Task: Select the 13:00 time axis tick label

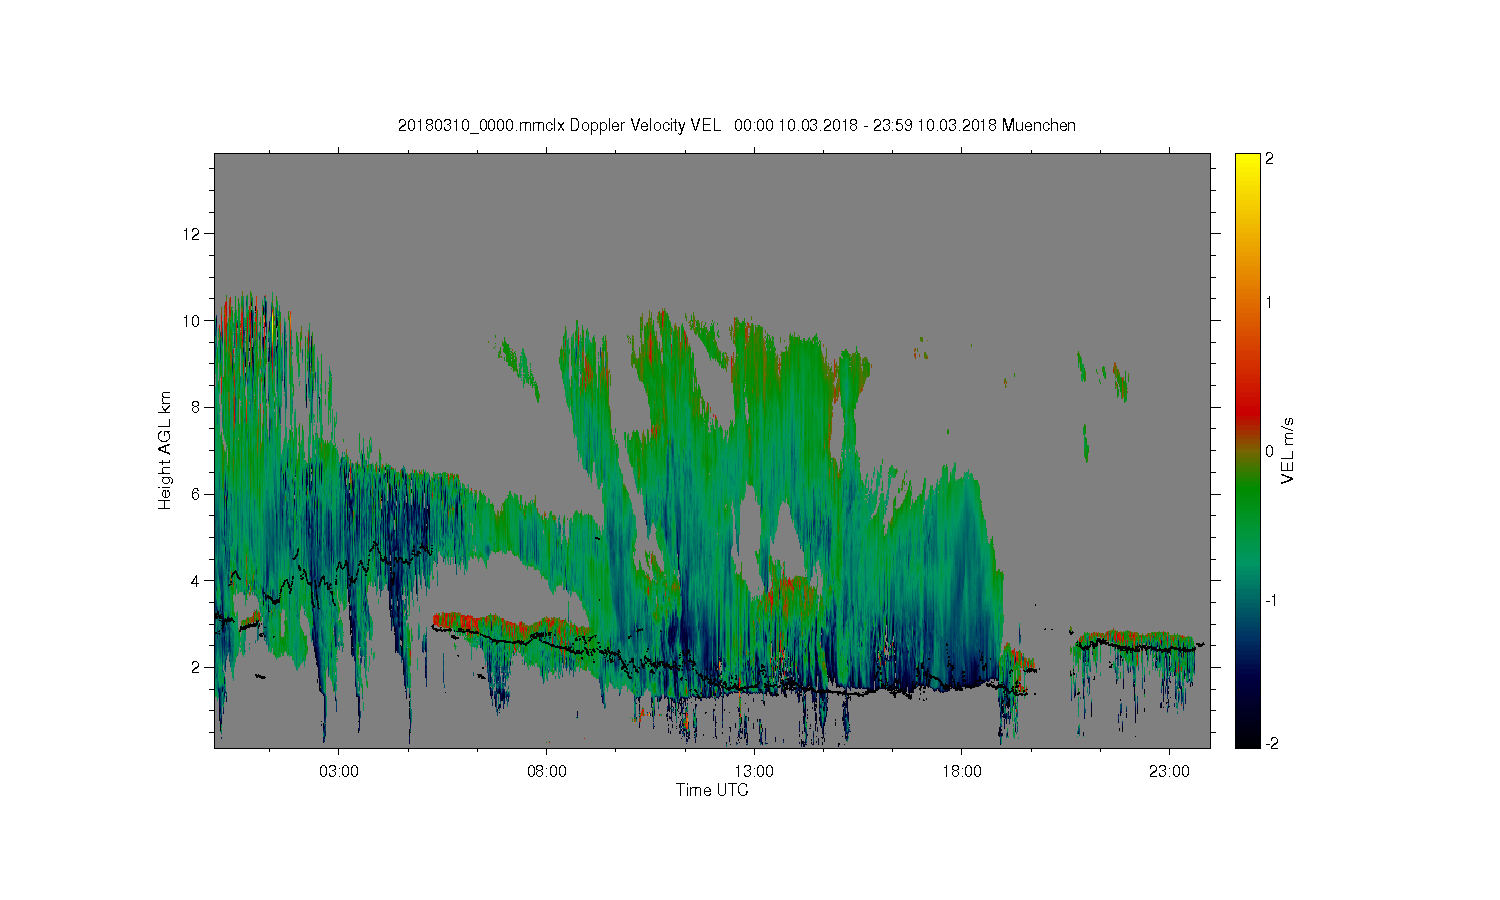Action: (x=754, y=771)
